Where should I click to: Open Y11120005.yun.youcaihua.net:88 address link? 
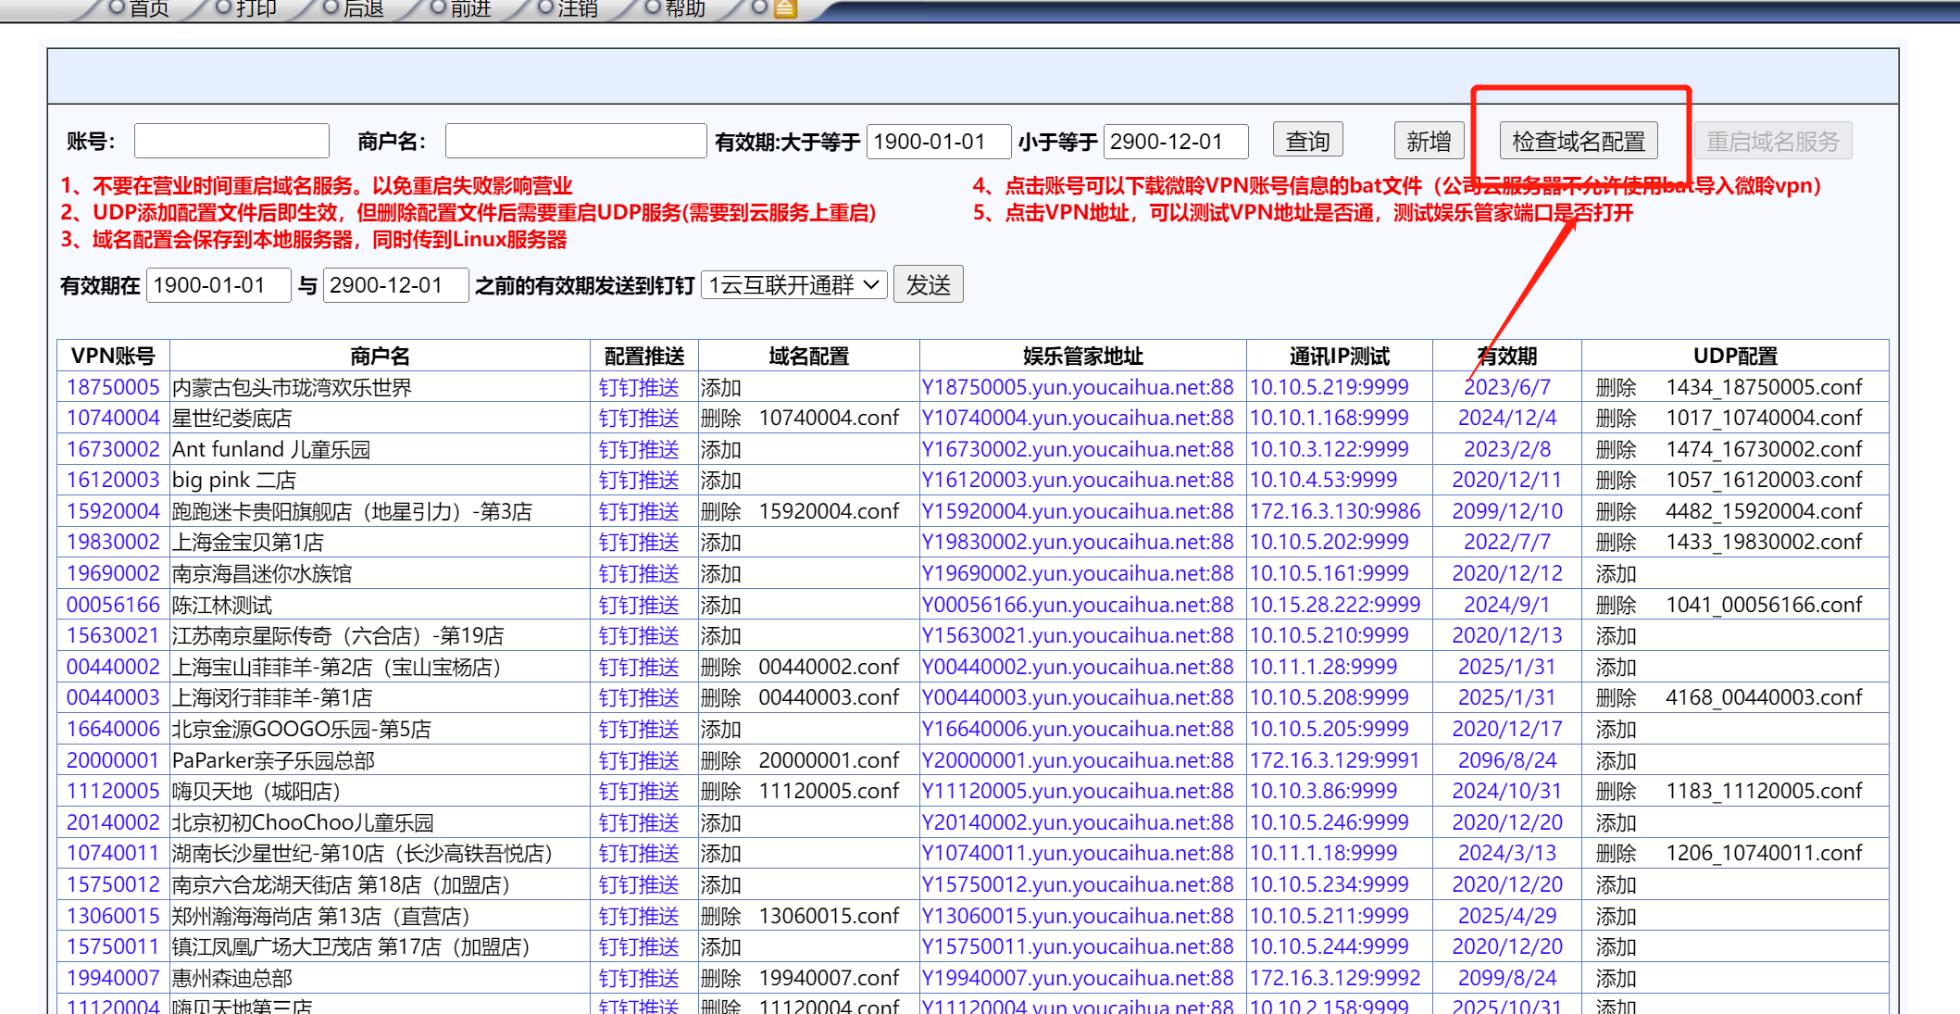[1078, 791]
